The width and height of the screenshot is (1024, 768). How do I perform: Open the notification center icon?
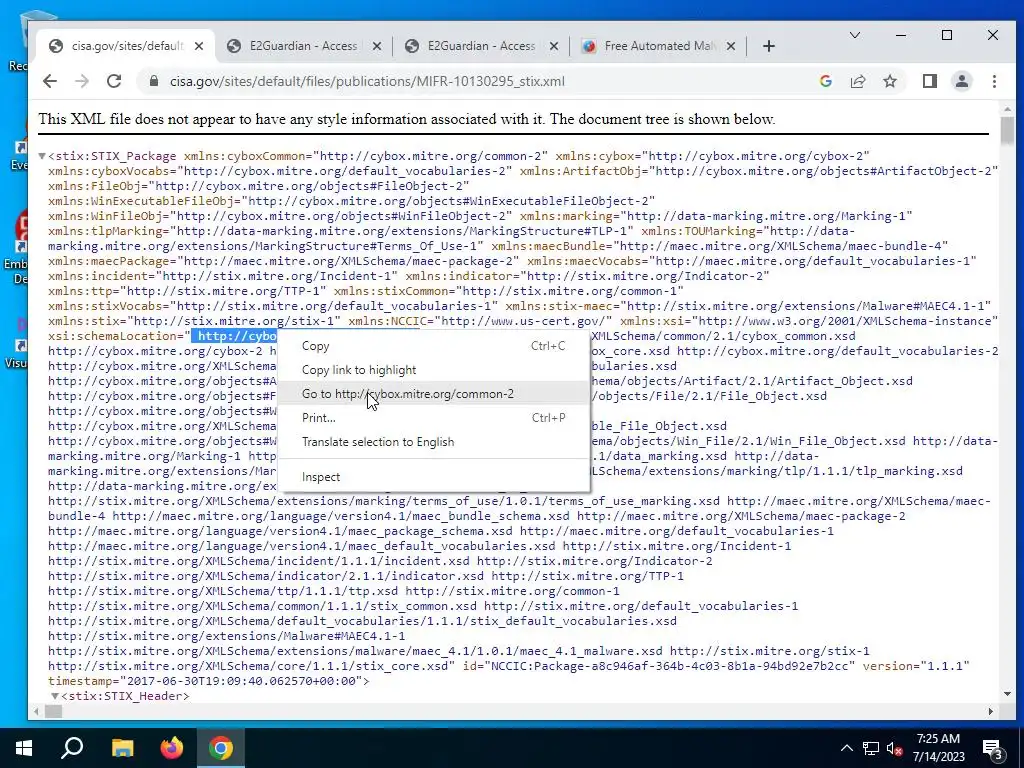click(x=992, y=748)
